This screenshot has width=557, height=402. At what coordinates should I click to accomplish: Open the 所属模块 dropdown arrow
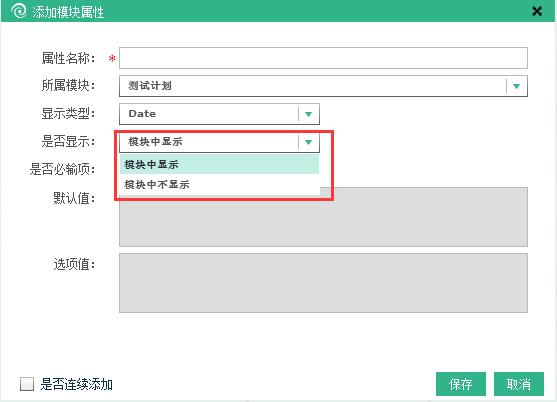[x=517, y=86]
